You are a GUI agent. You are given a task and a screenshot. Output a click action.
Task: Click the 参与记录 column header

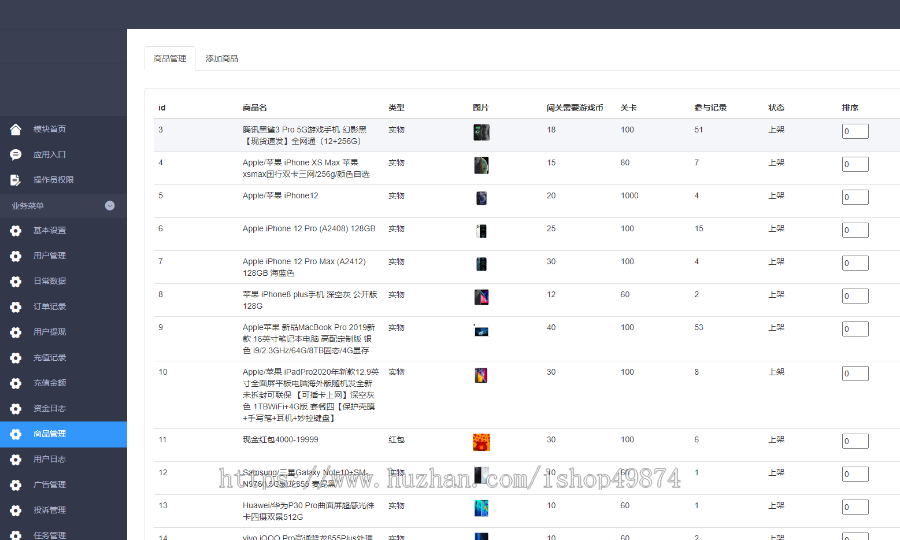(x=711, y=107)
